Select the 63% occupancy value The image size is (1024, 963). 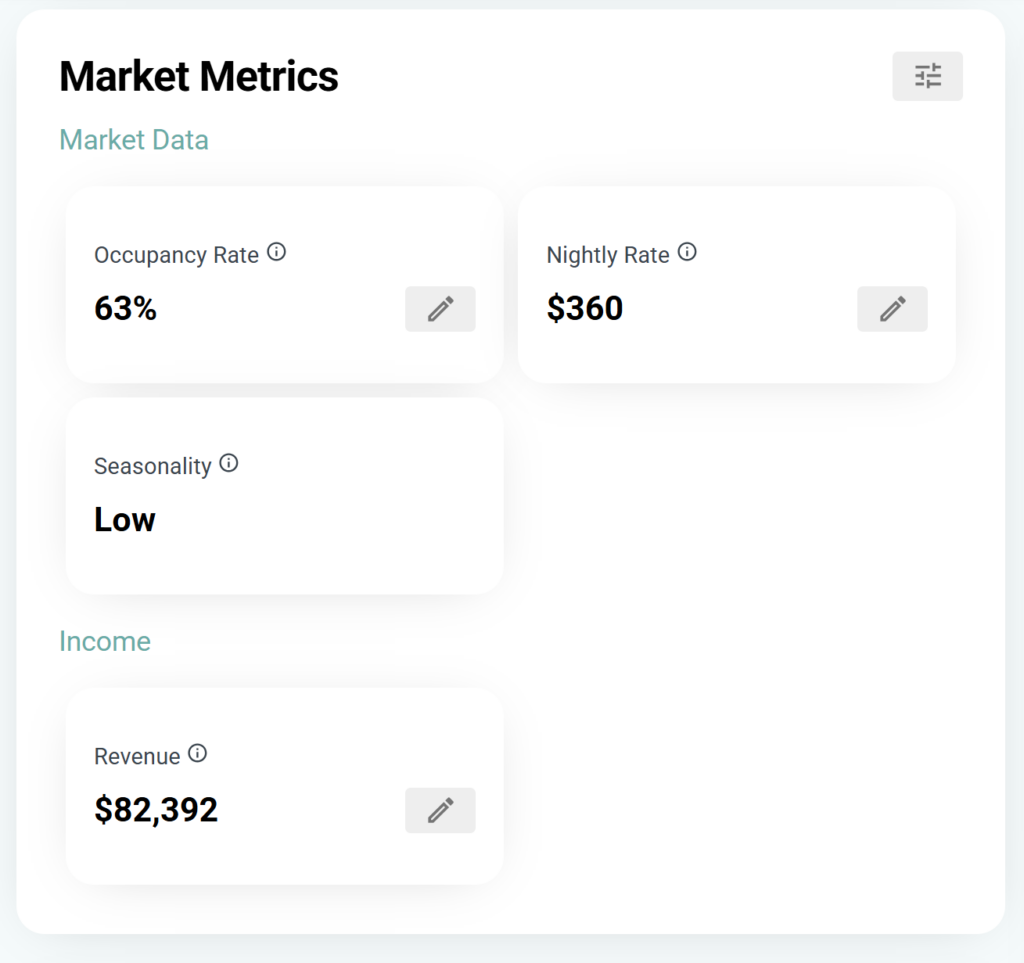pyautogui.click(x=125, y=309)
